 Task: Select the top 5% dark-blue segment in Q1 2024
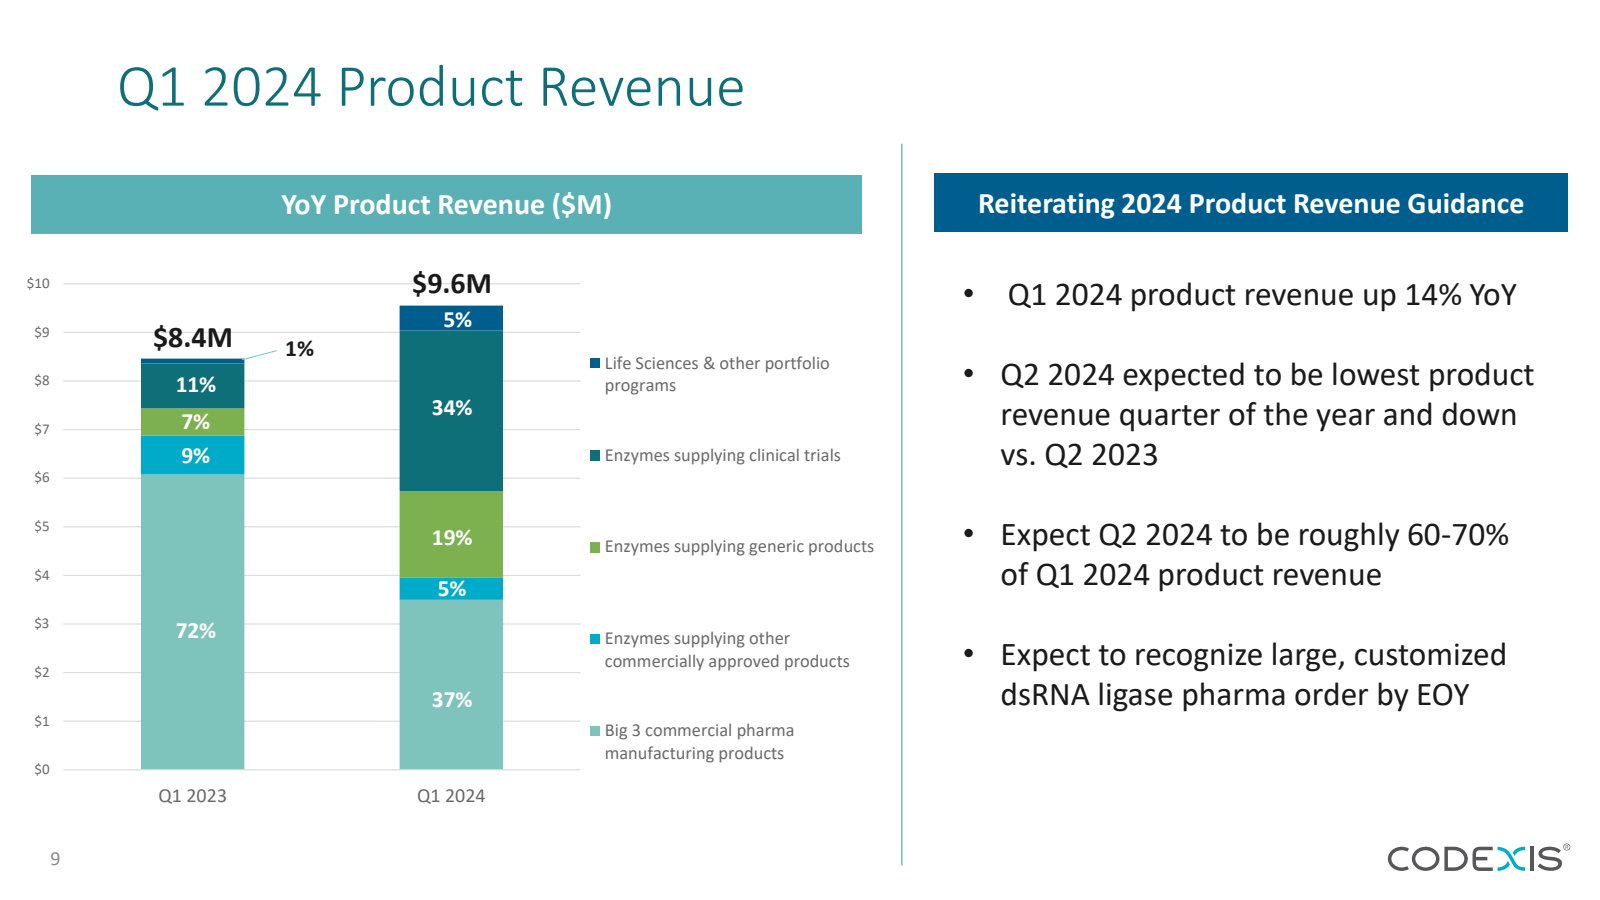pyautogui.click(x=451, y=318)
